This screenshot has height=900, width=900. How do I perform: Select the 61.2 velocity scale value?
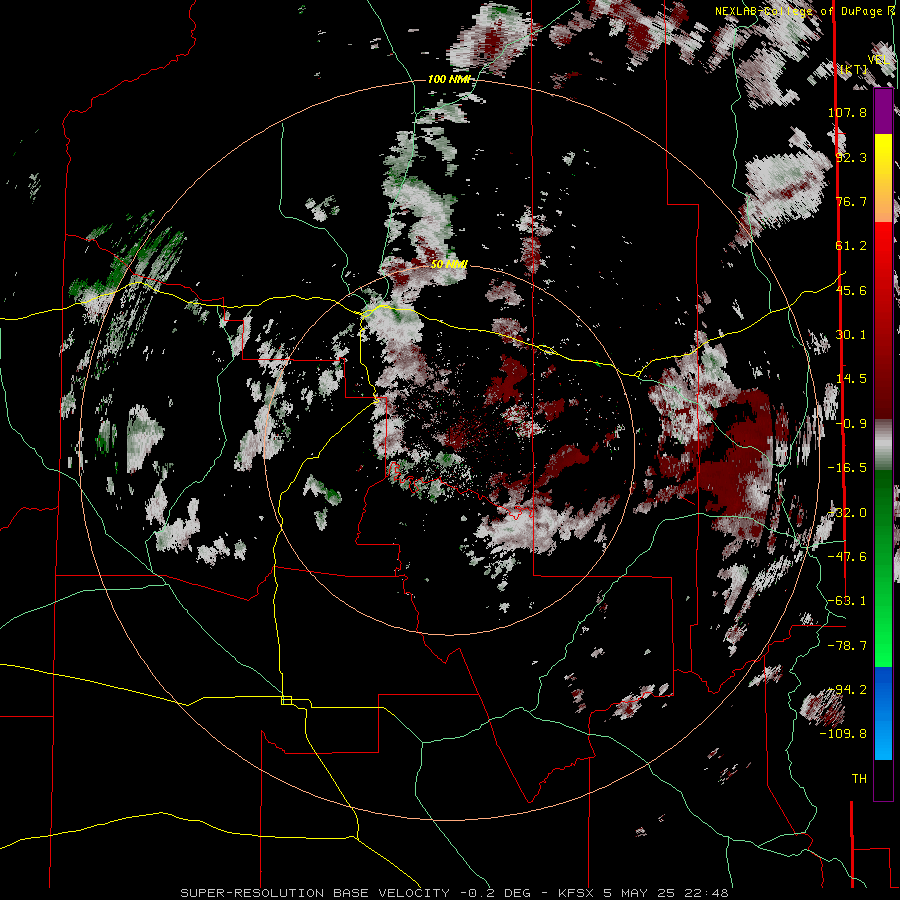tap(851, 246)
